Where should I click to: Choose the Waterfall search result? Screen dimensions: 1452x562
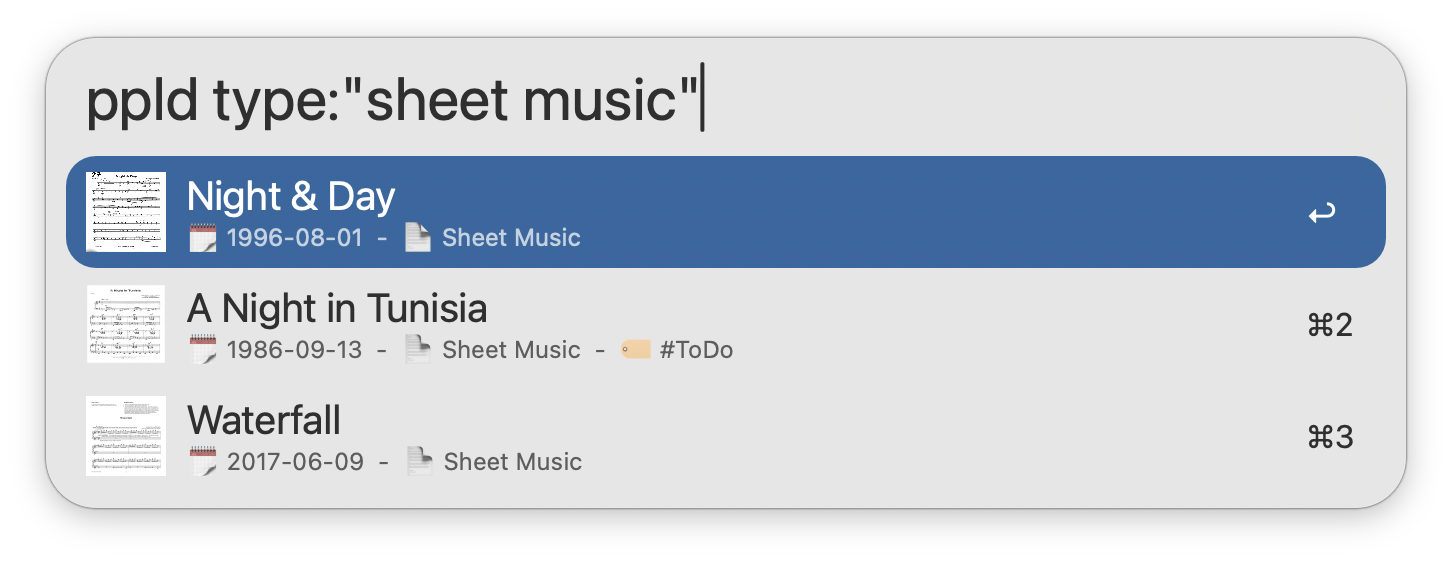point(264,421)
